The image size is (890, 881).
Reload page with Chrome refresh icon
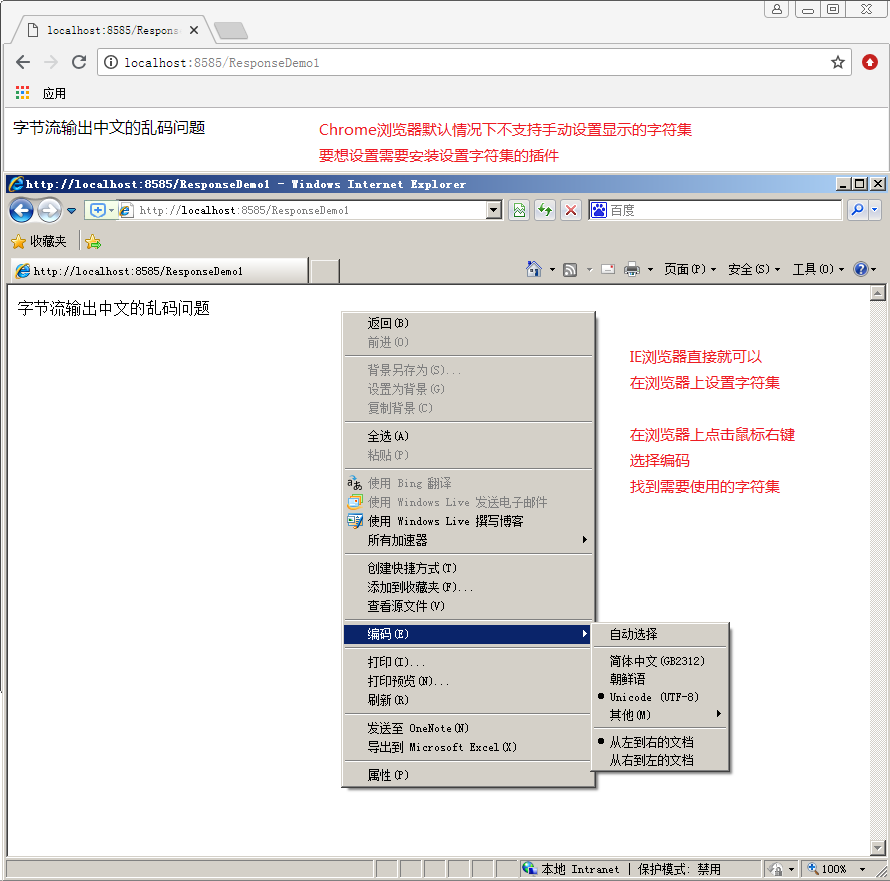[x=79, y=62]
